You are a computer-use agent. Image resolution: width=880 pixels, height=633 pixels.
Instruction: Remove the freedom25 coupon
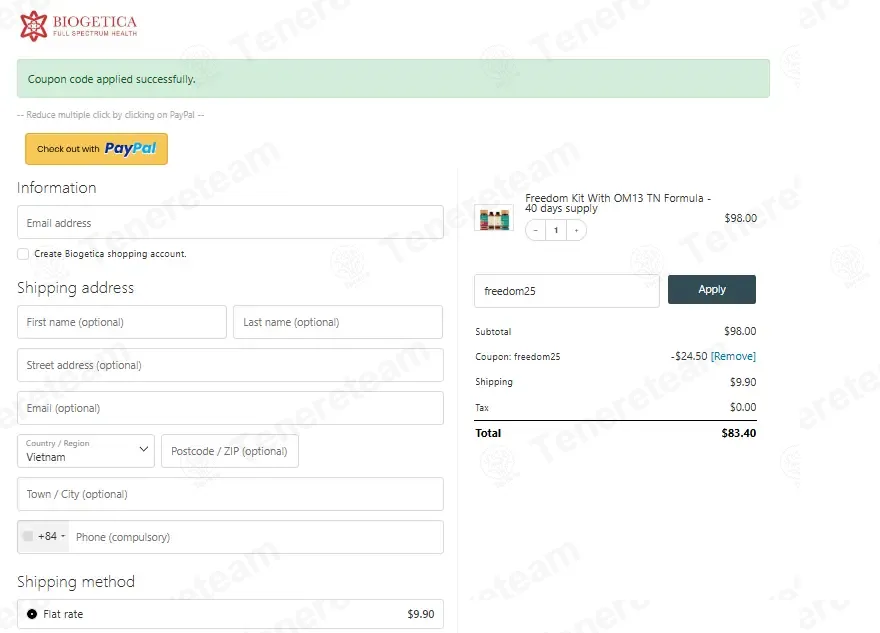pyautogui.click(x=733, y=356)
